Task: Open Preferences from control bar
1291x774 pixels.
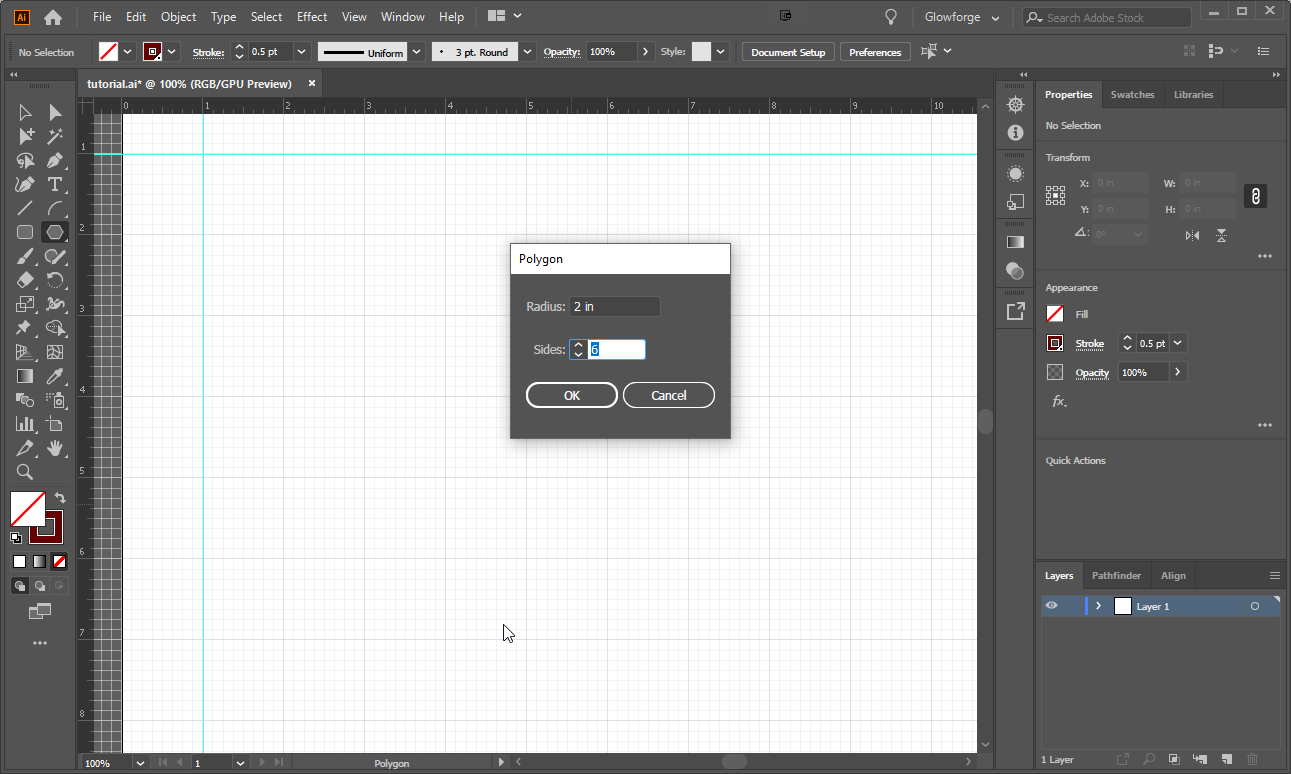Action: pos(875,52)
